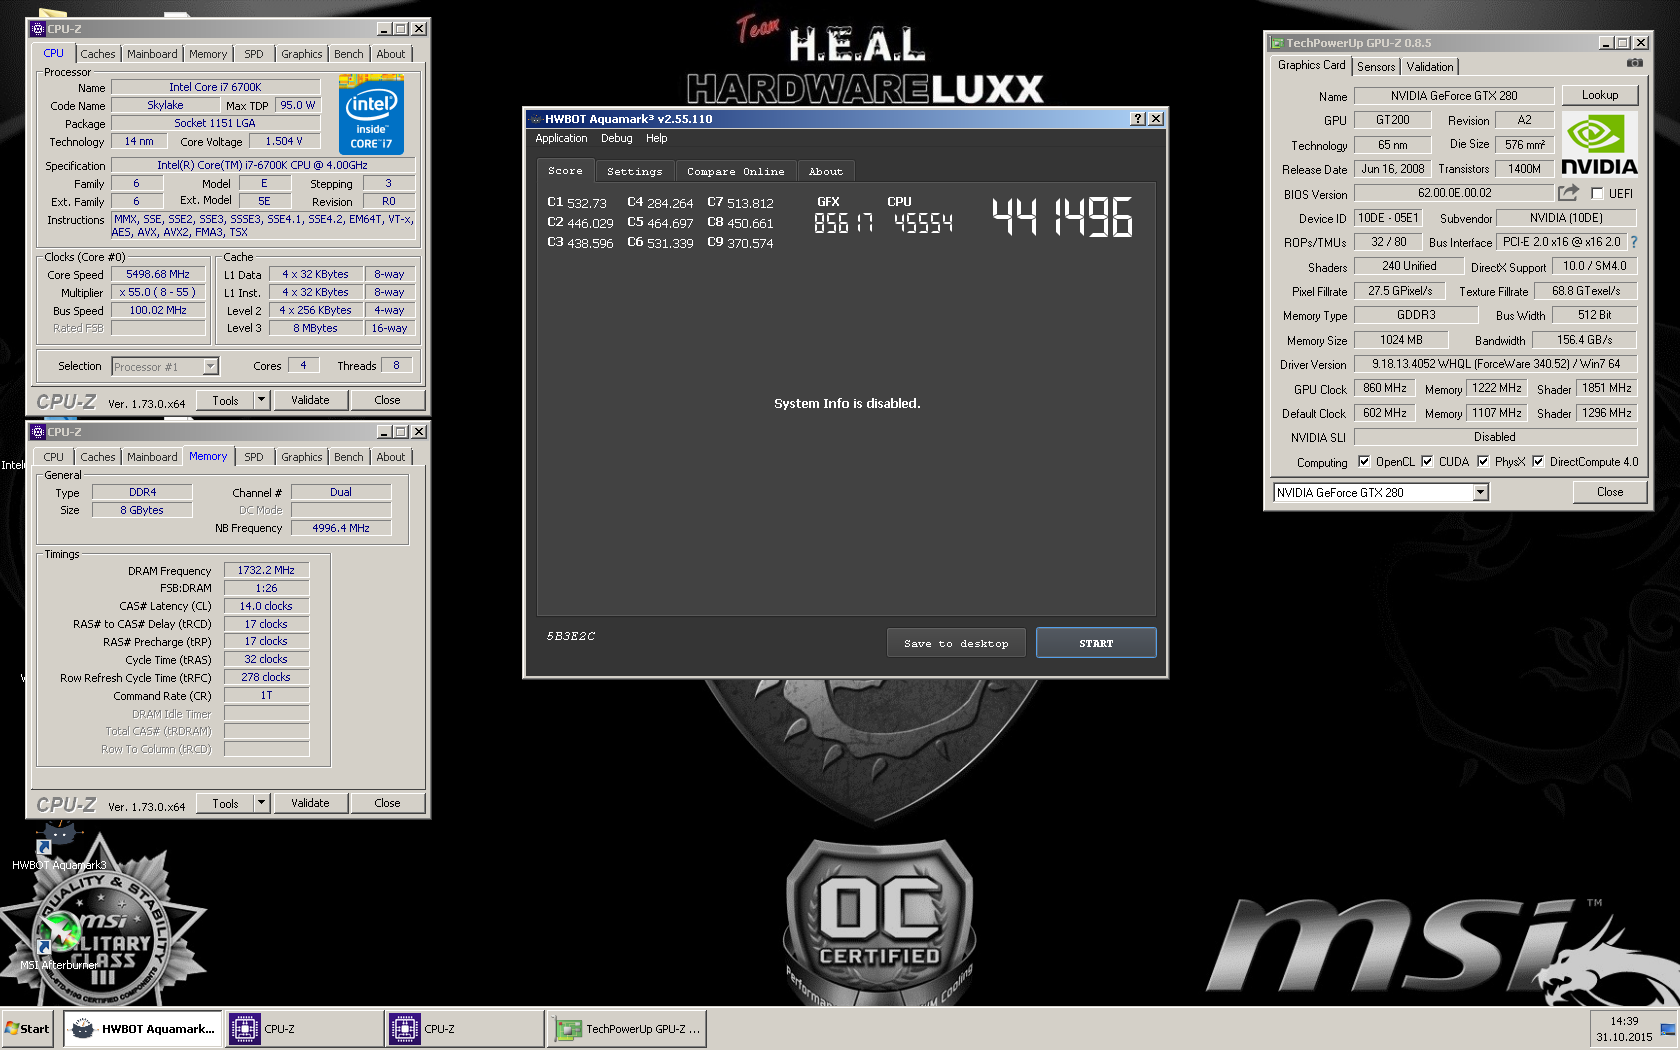Click the top CPU-Z window title icon
Screen dimensions: 1680x1050
[x=38, y=29]
